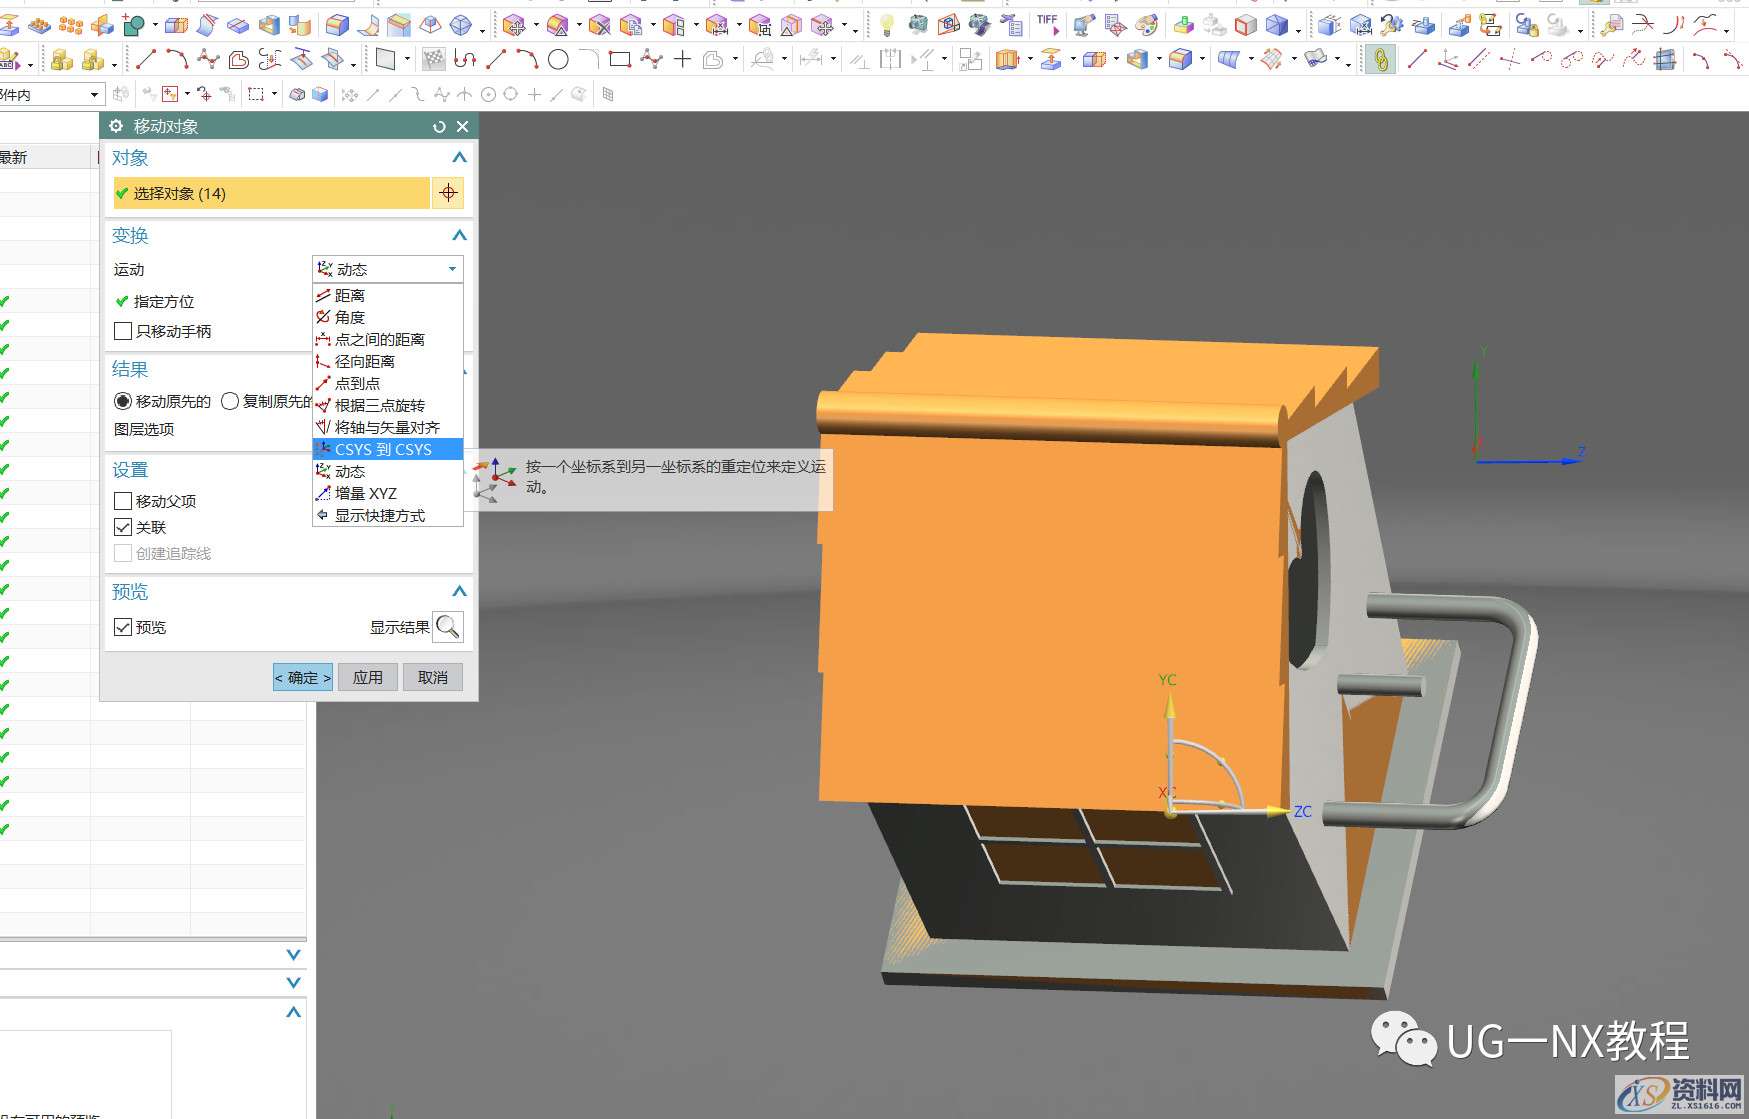Select 点到点 motion option
The width and height of the screenshot is (1749, 1119).
tap(357, 384)
